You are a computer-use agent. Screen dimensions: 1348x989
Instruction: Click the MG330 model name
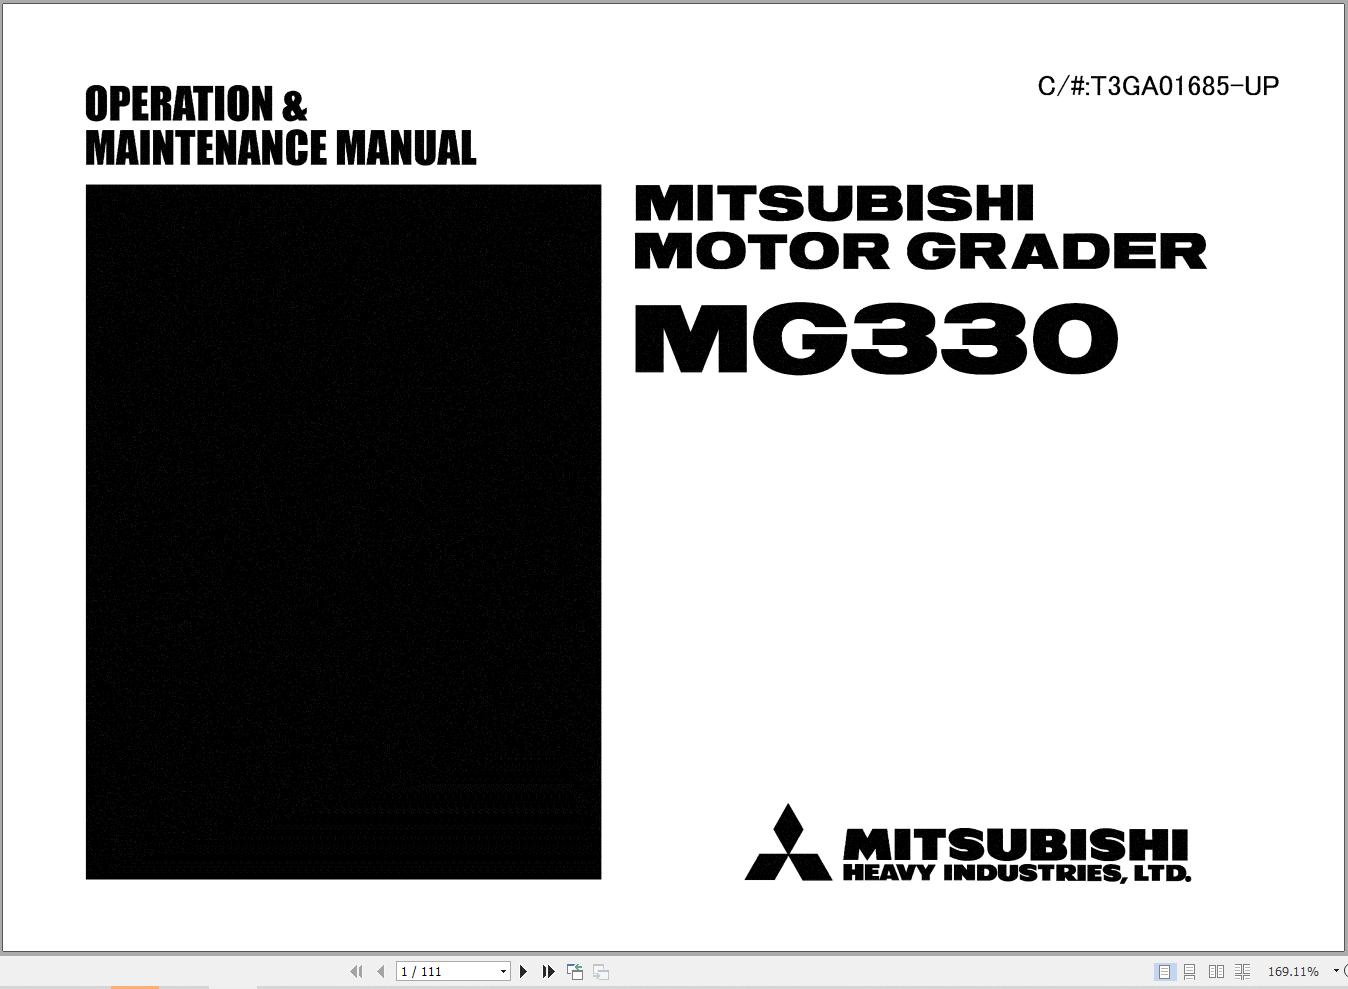tap(876, 339)
